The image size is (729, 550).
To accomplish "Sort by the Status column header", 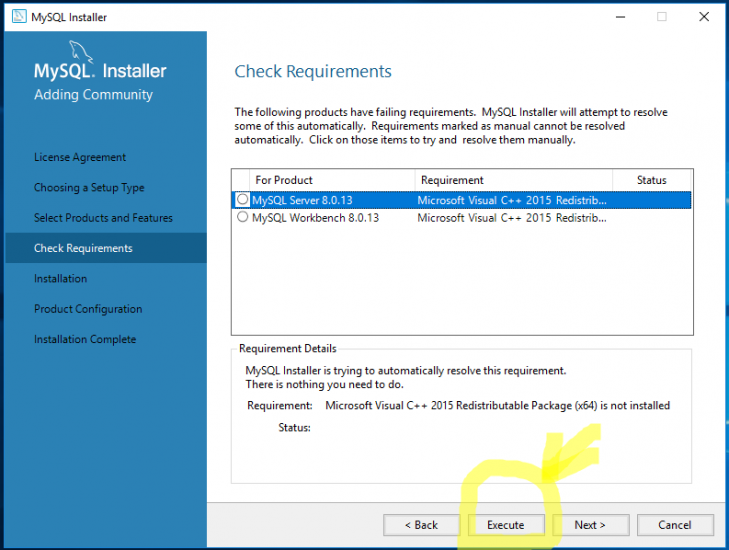I will [x=652, y=180].
